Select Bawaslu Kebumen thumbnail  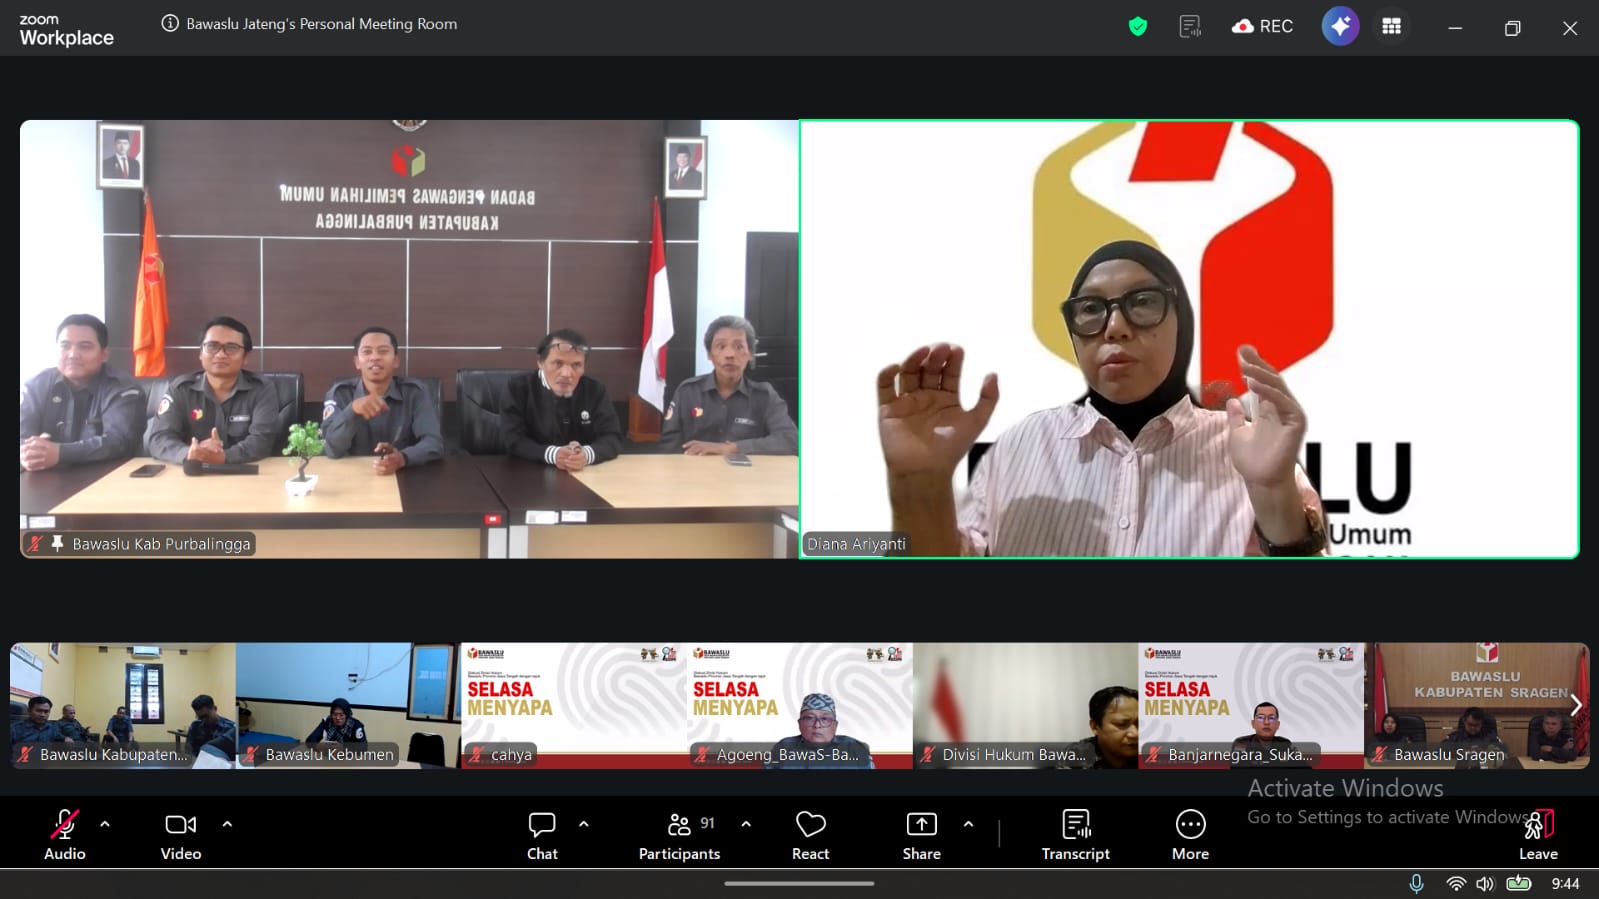point(348,705)
